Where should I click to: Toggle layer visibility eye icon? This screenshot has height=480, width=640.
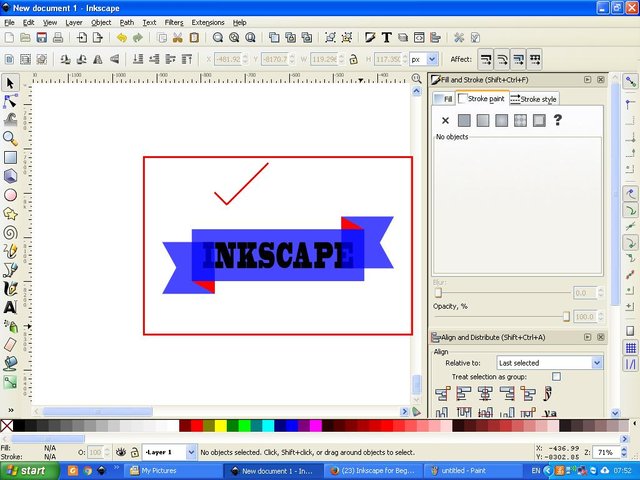120,452
